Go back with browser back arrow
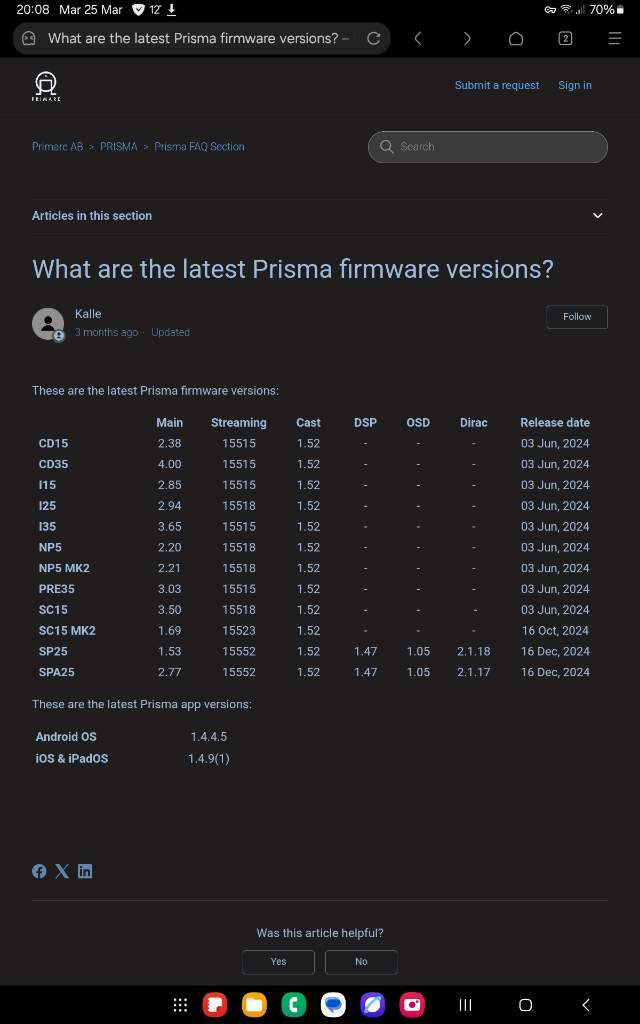Viewport: 640px width, 1024px height. click(418, 39)
